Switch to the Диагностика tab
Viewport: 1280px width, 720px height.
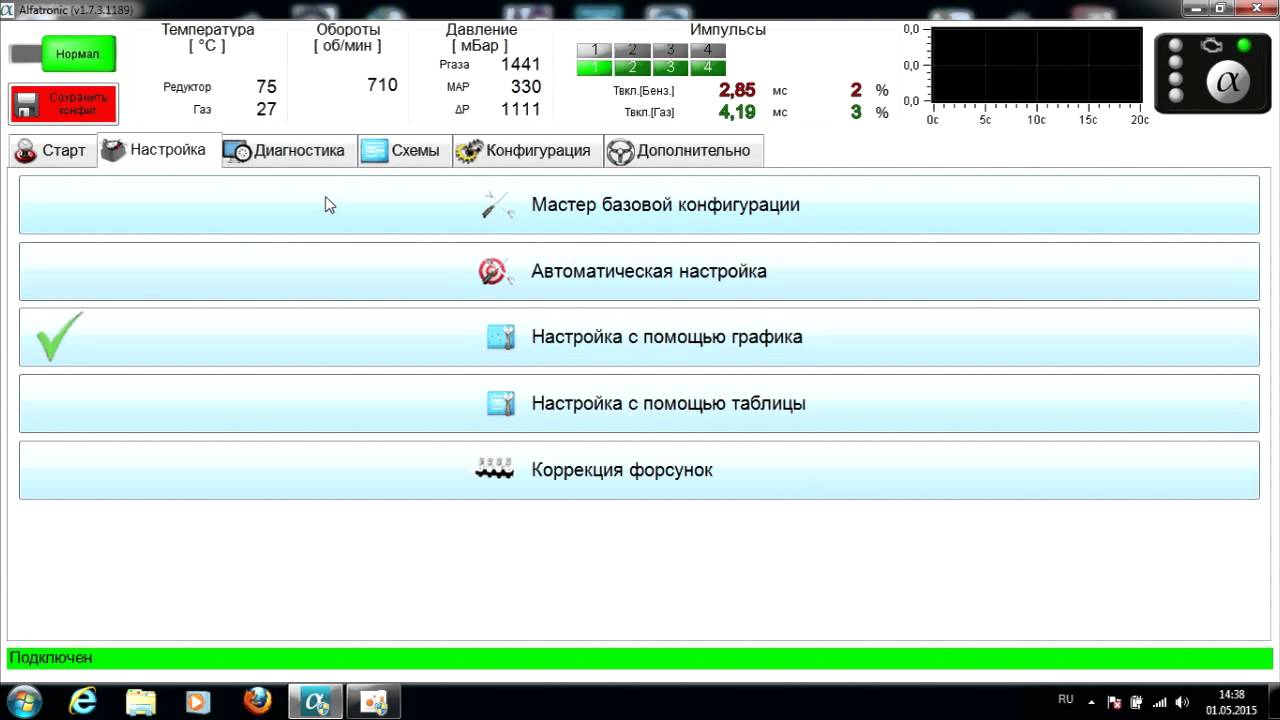click(x=289, y=151)
